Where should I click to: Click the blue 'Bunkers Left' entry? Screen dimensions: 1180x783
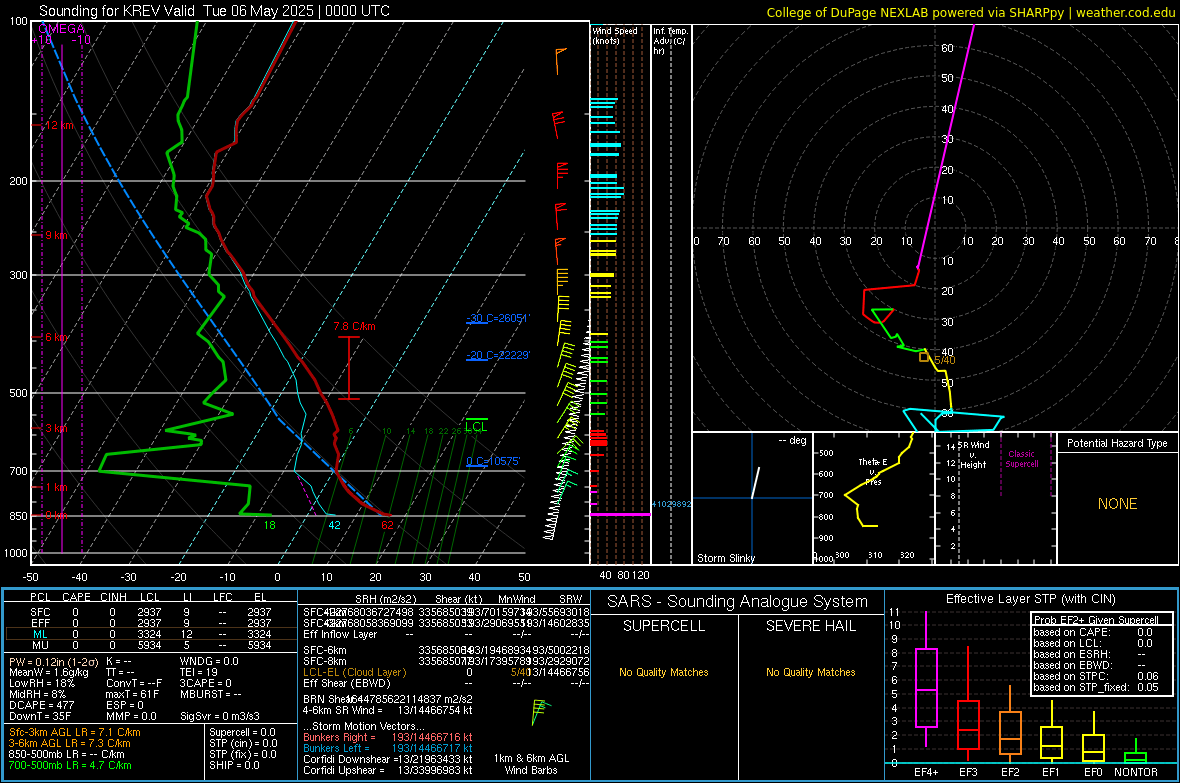[388, 748]
